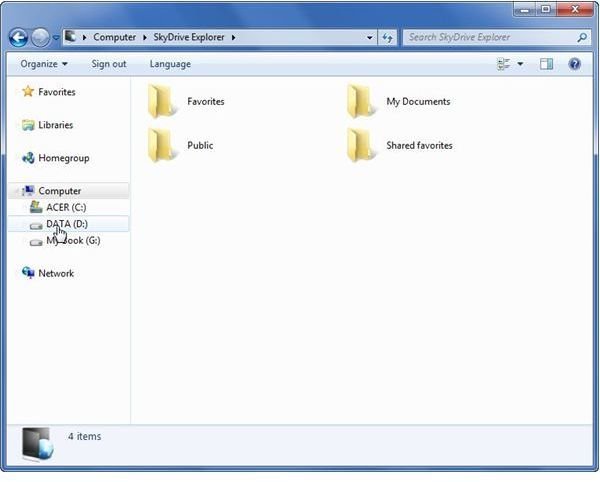Image resolution: width=600 pixels, height=482 pixels.
Task: Go back with the Back arrow button
Action: click(18, 37)
